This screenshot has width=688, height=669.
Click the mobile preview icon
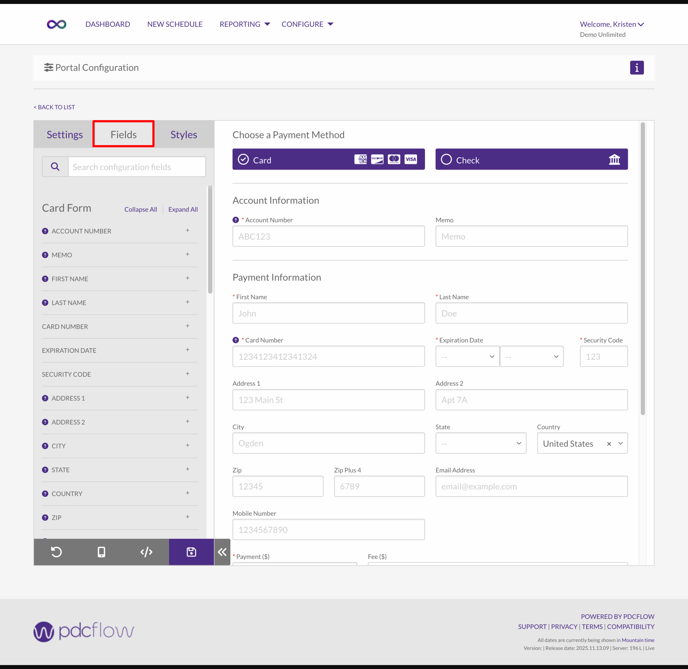tap(101, 552)
